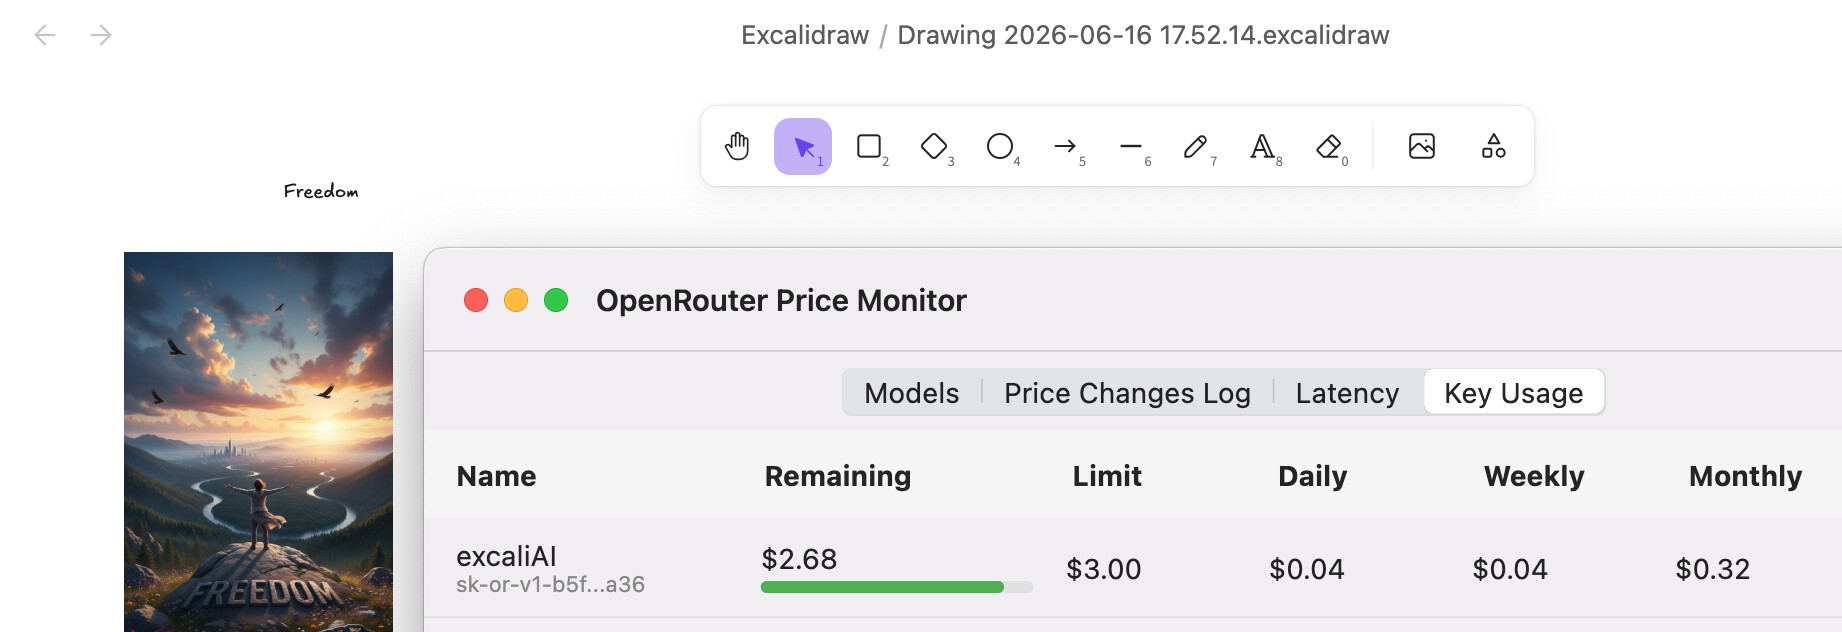
Task: Pick the Eraser tool
Action: tap(1328, 146)
